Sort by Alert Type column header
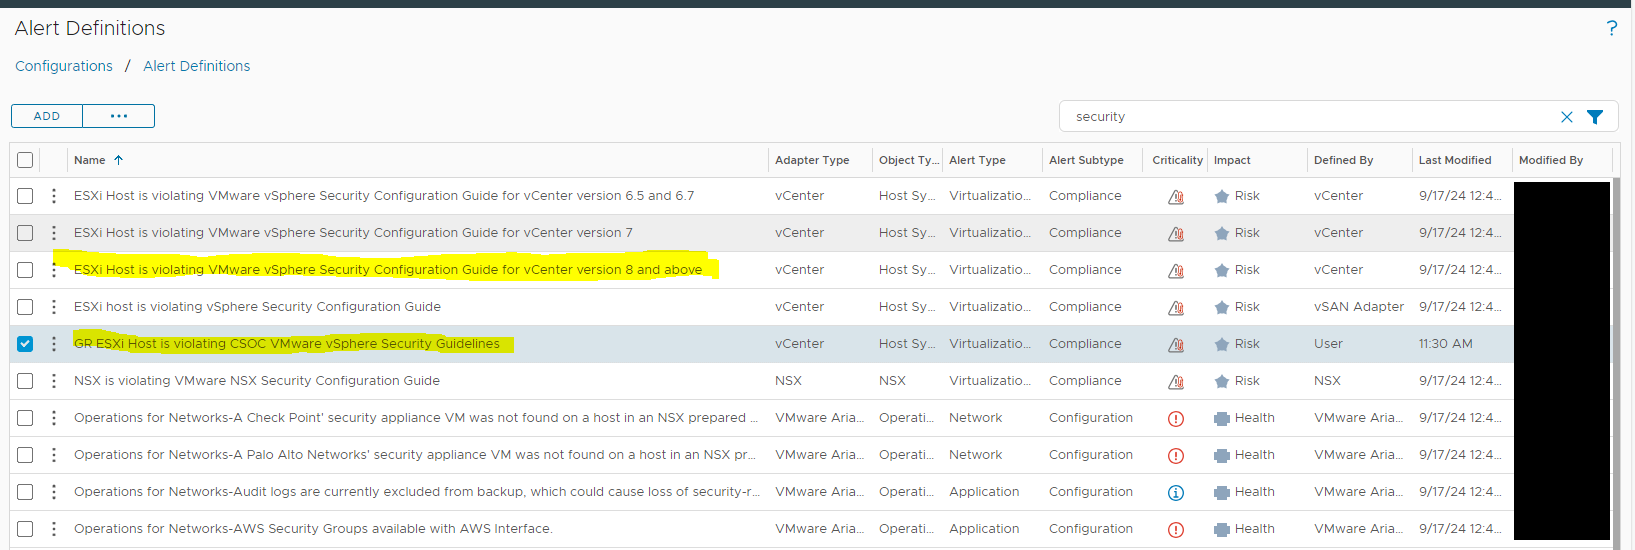 (977, 160)
